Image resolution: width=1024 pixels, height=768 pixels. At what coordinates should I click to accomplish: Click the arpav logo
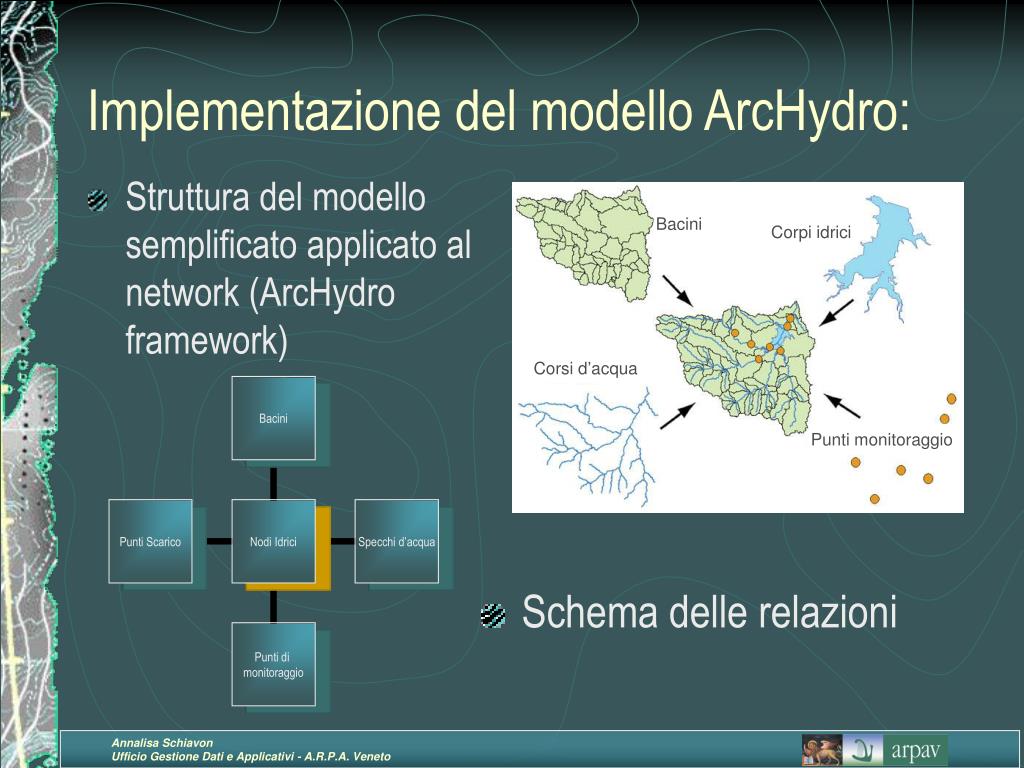pyautogui.click(x=916, y=750)
